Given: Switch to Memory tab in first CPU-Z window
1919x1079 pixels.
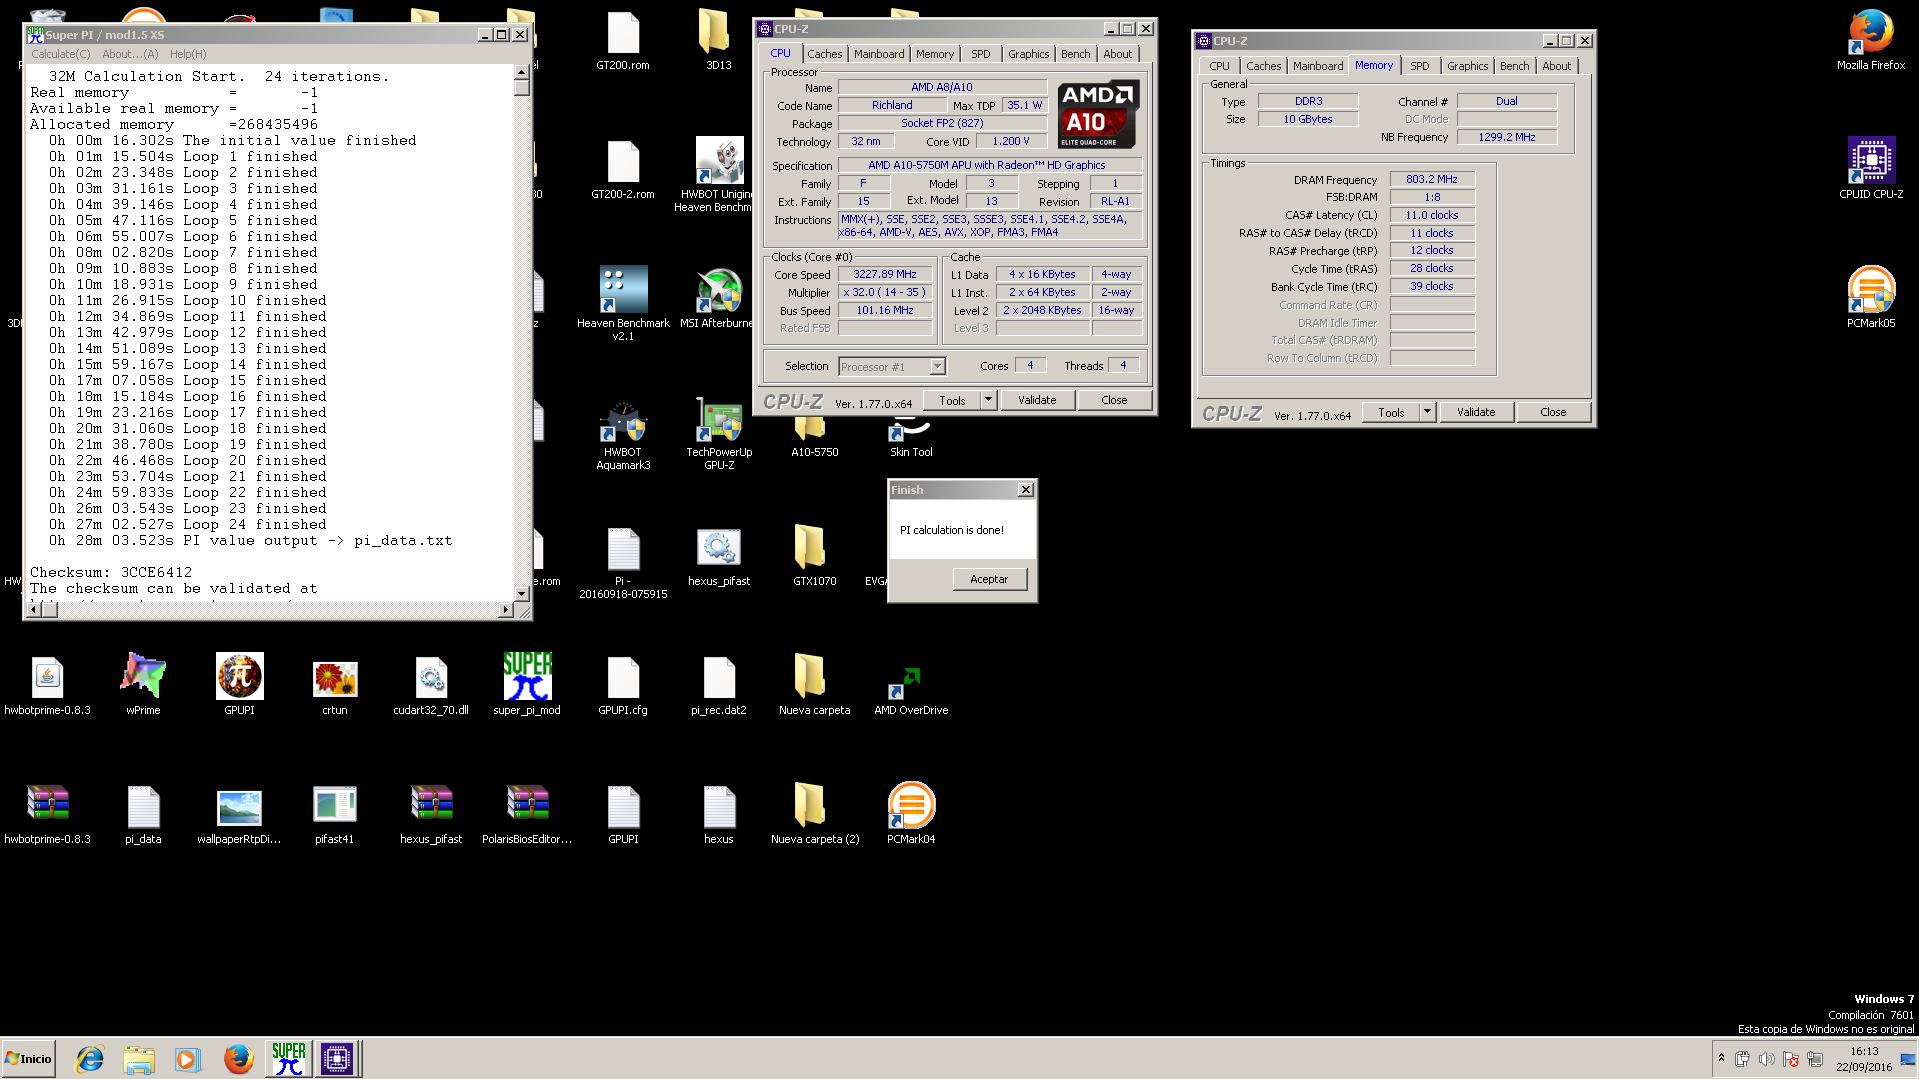Looking at the screenshot, I should point(934,54).
